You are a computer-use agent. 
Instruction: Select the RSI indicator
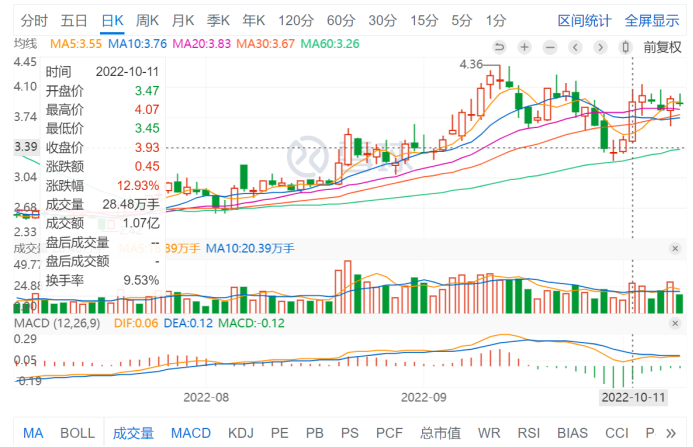point(528,433)
